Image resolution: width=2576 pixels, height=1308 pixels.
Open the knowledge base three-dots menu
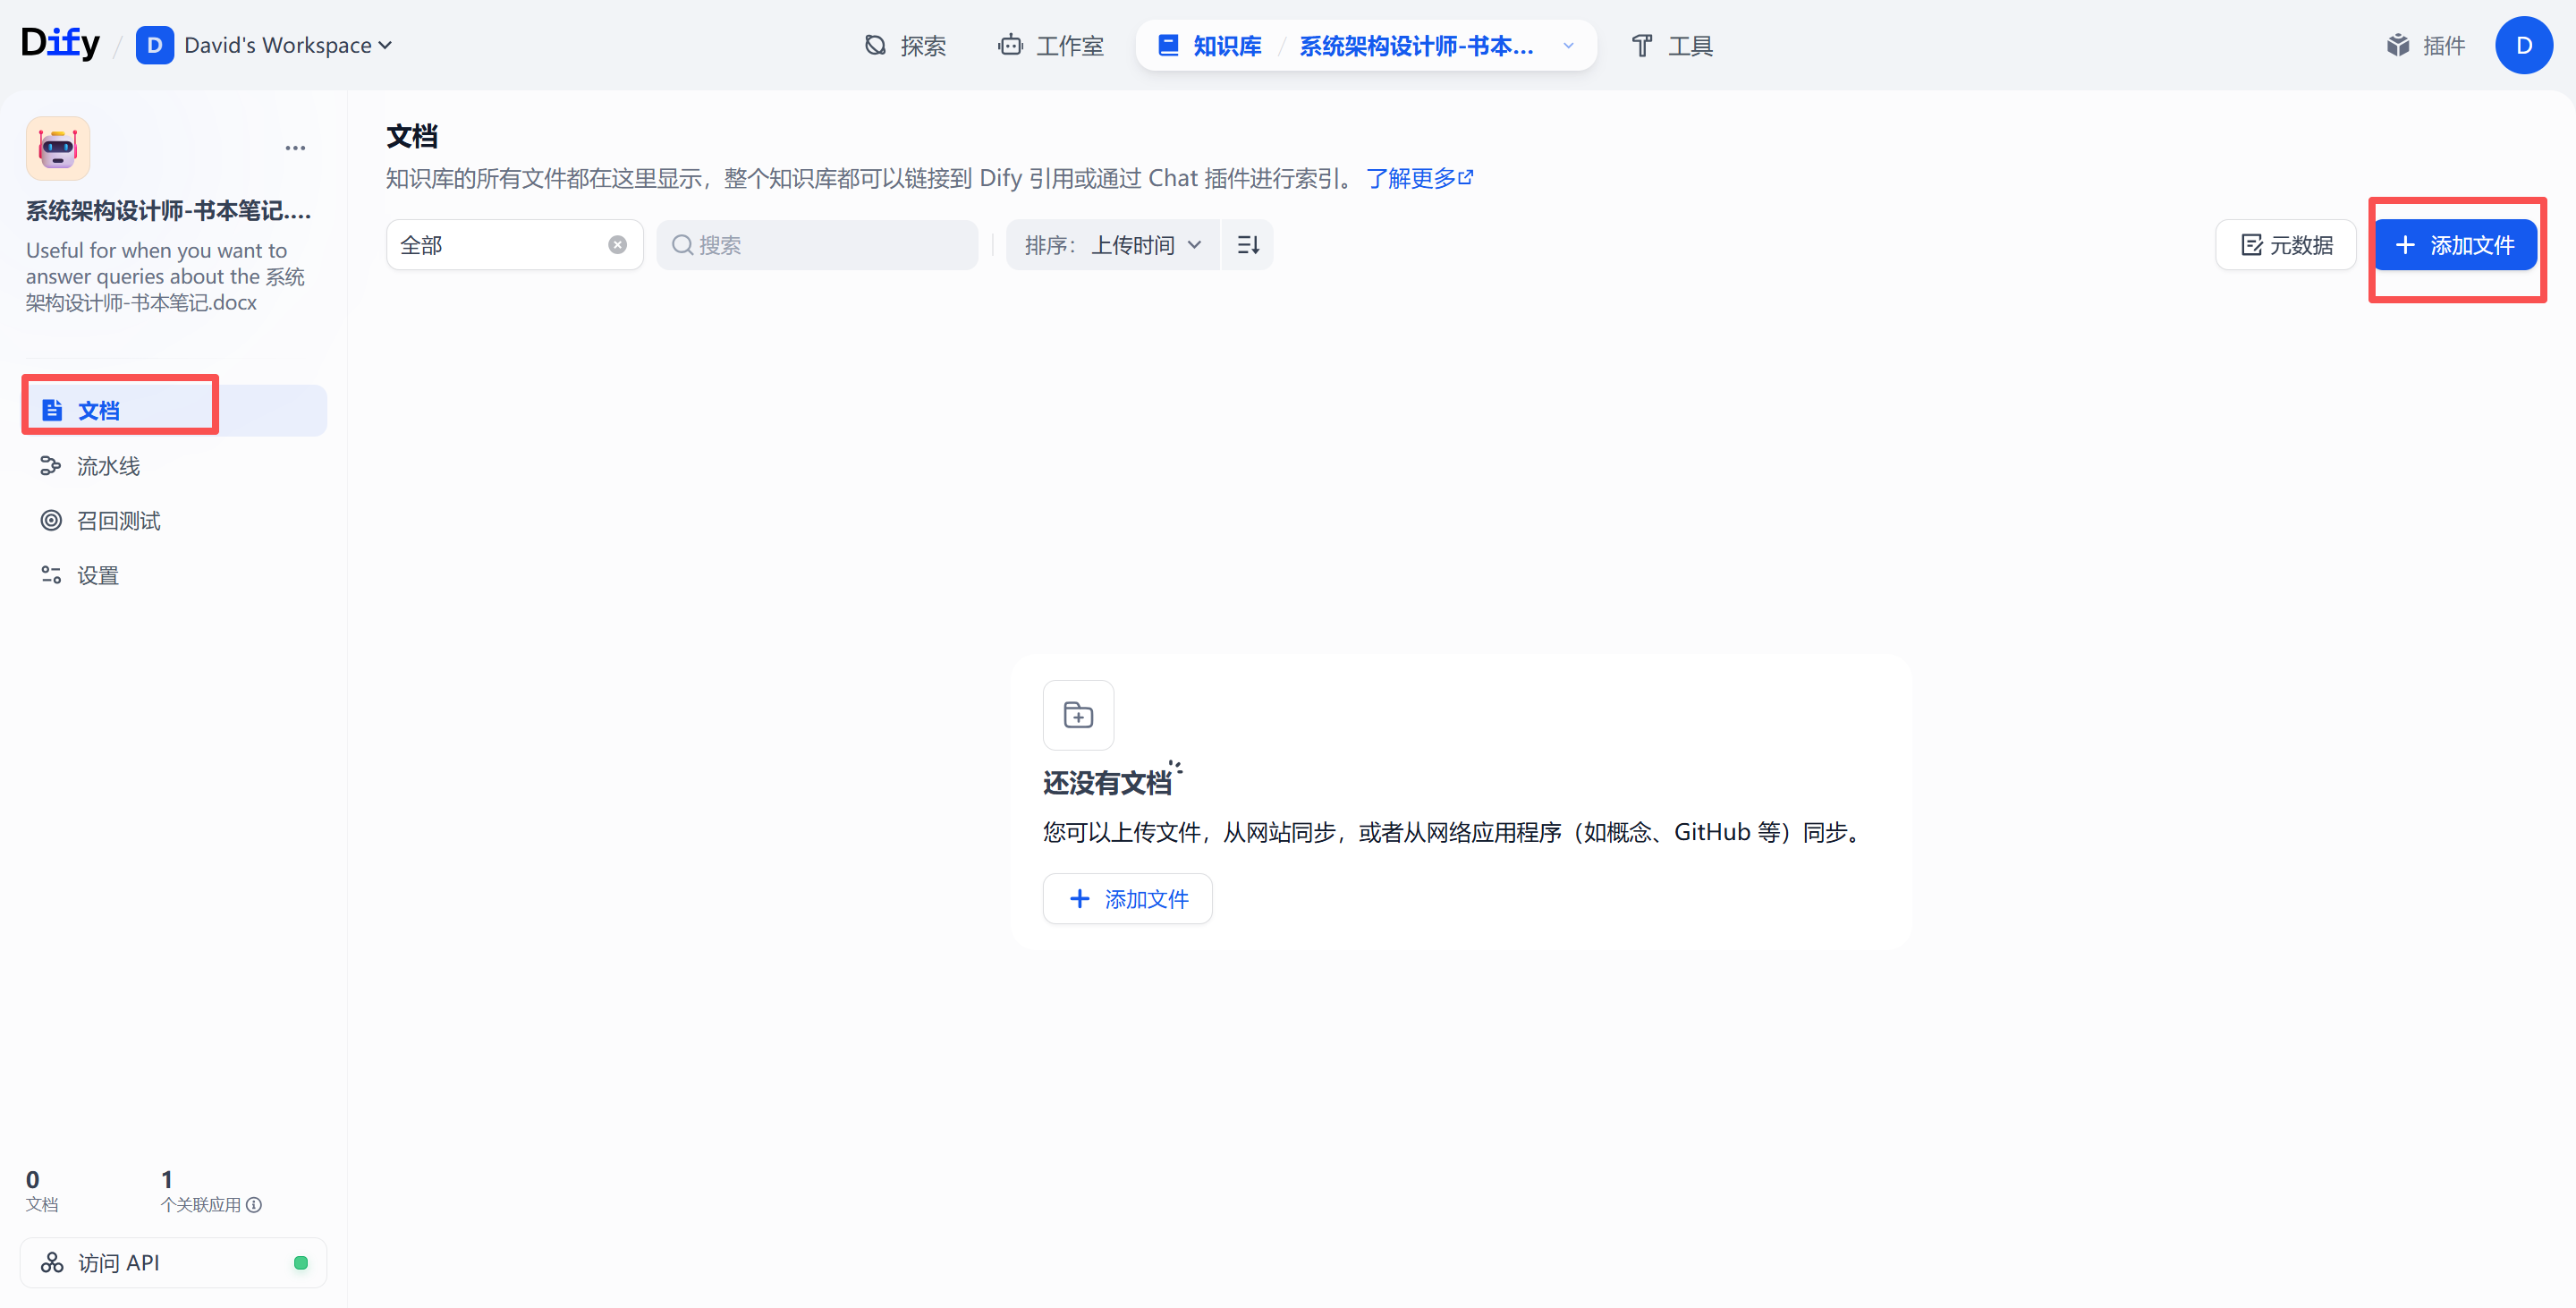pyautogui.click(x=295, y=148)
